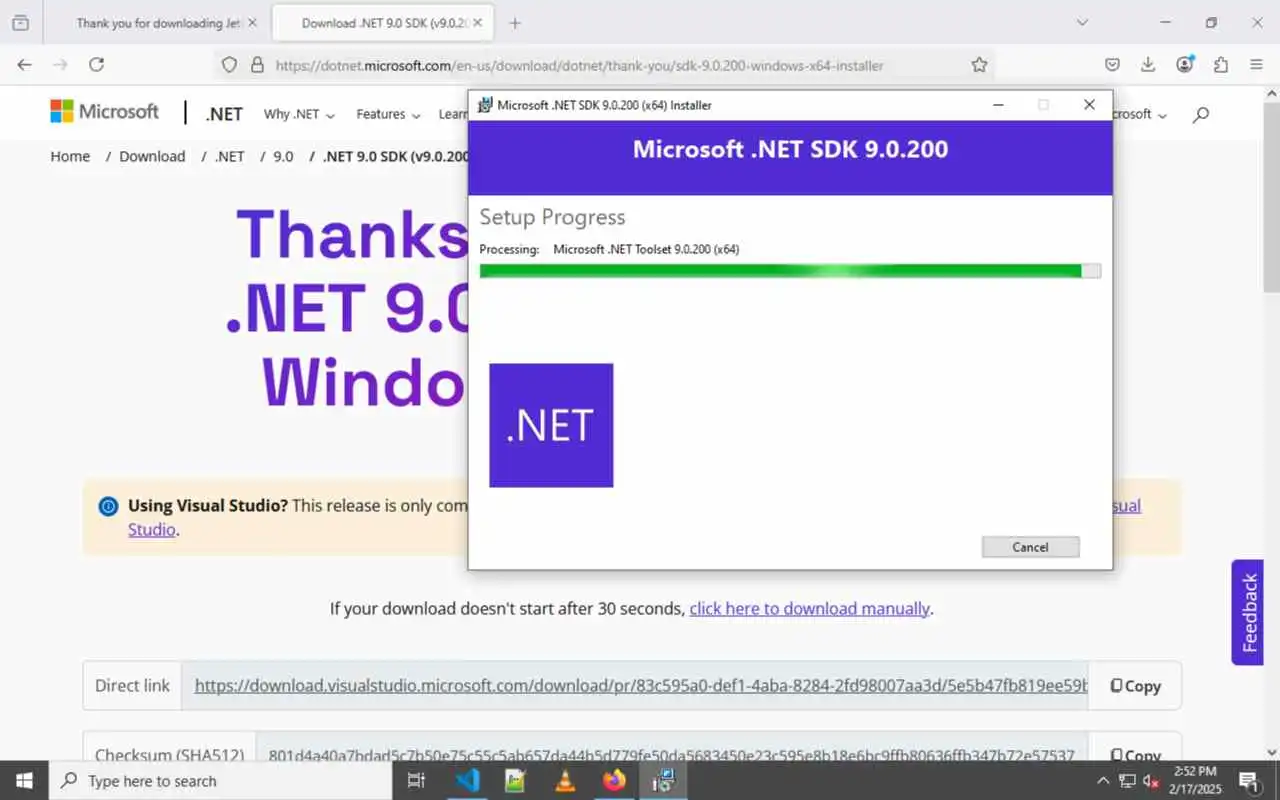
Task: Minimize the .NET SDK installer window
Action: pos(998,104)
